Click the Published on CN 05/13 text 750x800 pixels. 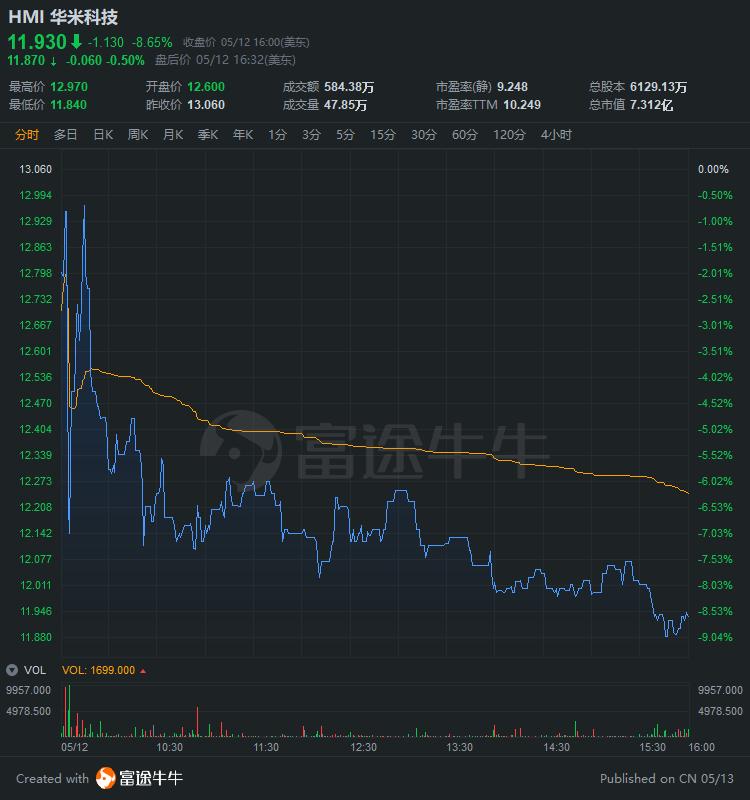pos(667,779)
